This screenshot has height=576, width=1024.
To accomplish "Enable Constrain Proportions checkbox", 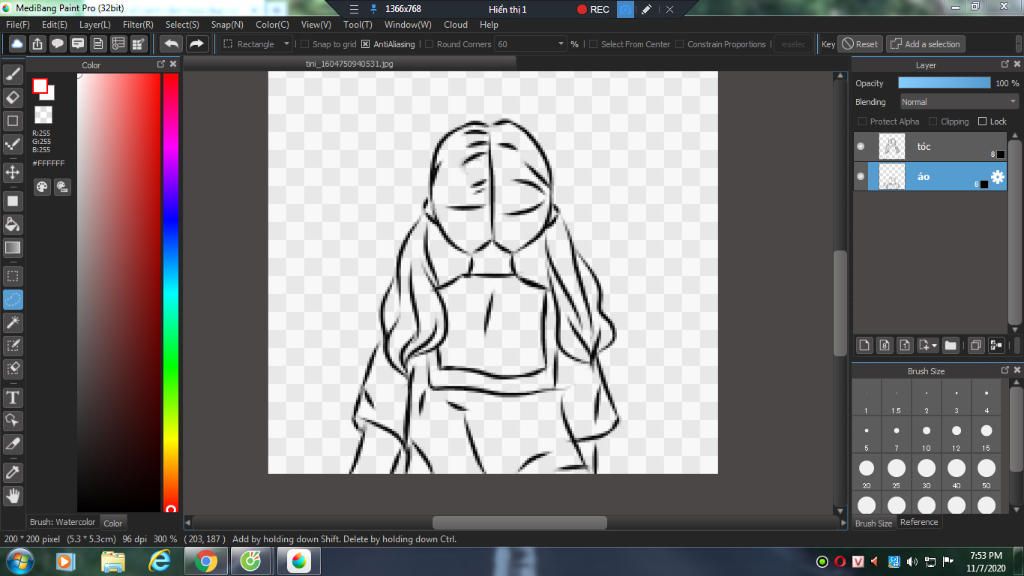I will coord(679,44).
